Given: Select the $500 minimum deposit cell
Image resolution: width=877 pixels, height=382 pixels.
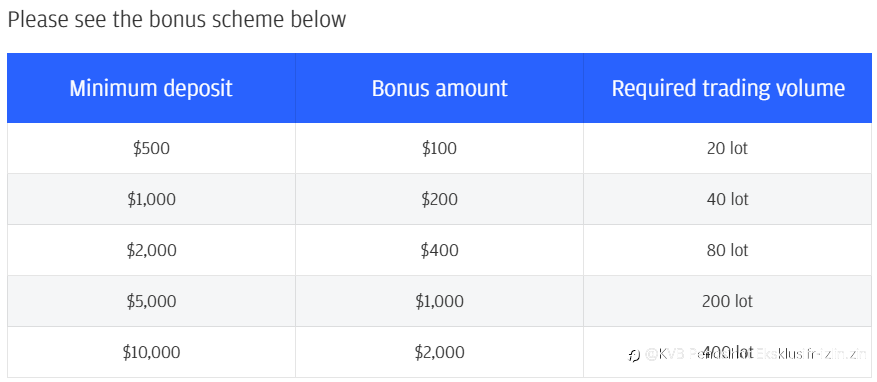Looking at the screenshot, I should [x=151, y=148].
